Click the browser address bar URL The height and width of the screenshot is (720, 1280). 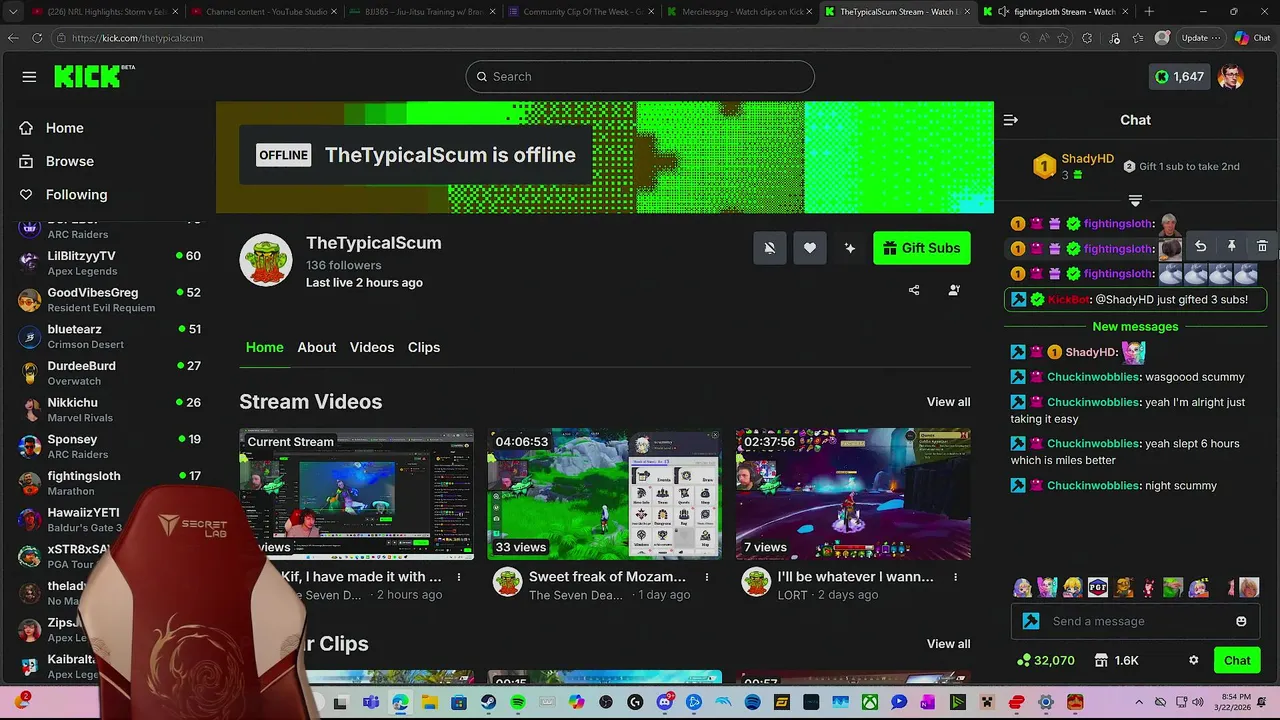137,38
